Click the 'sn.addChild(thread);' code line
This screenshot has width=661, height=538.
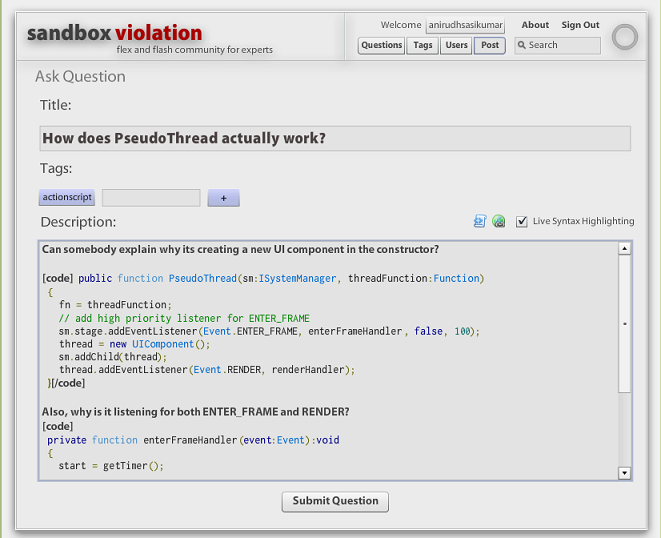[x=113, y=357]
